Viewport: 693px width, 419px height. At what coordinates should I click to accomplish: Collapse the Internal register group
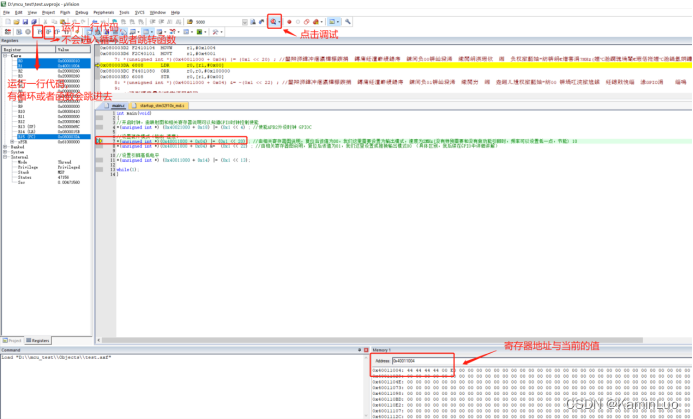[5, 157]
